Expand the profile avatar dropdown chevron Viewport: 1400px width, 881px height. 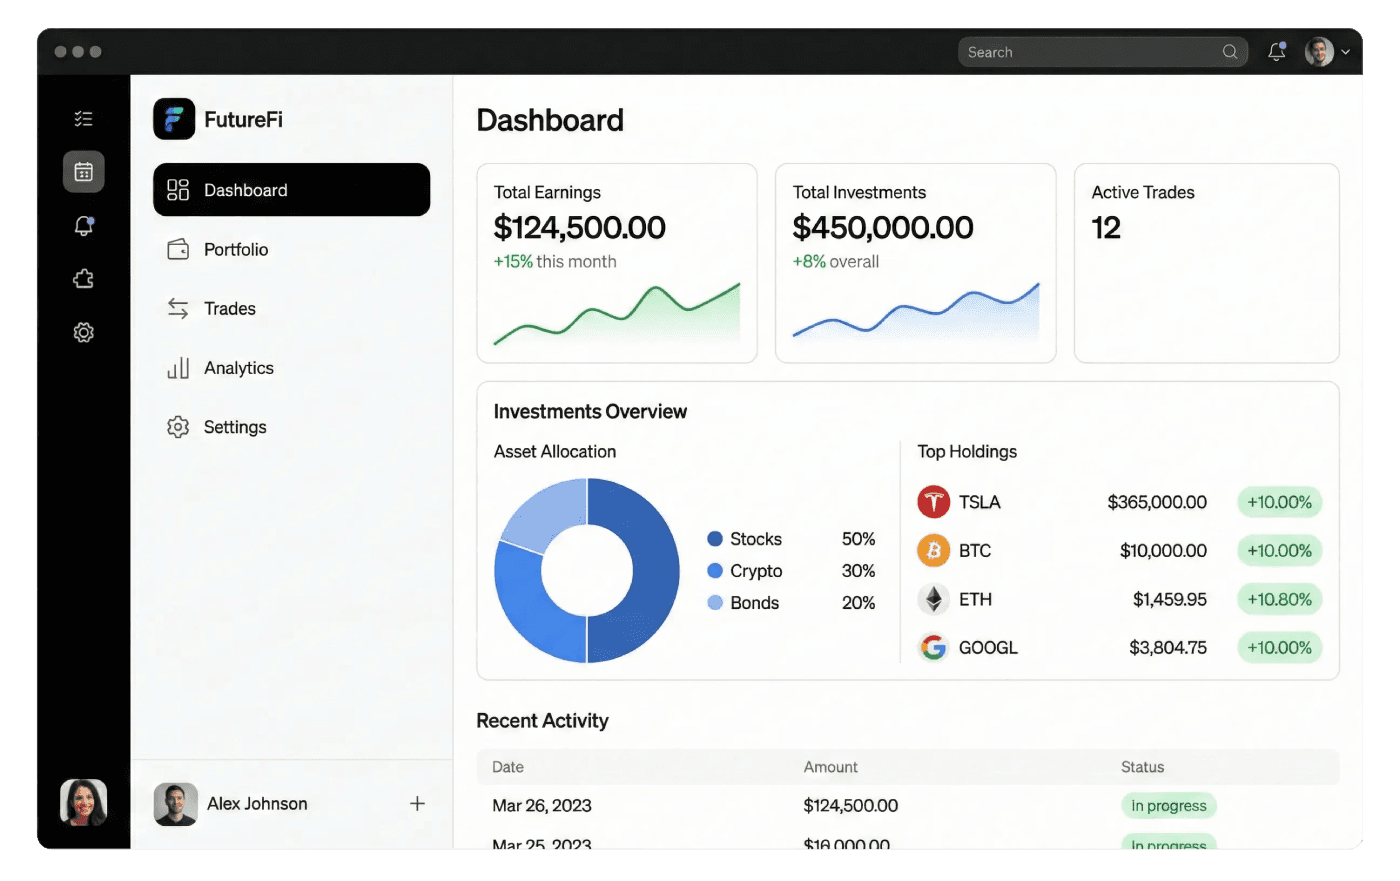(1346, 52)
